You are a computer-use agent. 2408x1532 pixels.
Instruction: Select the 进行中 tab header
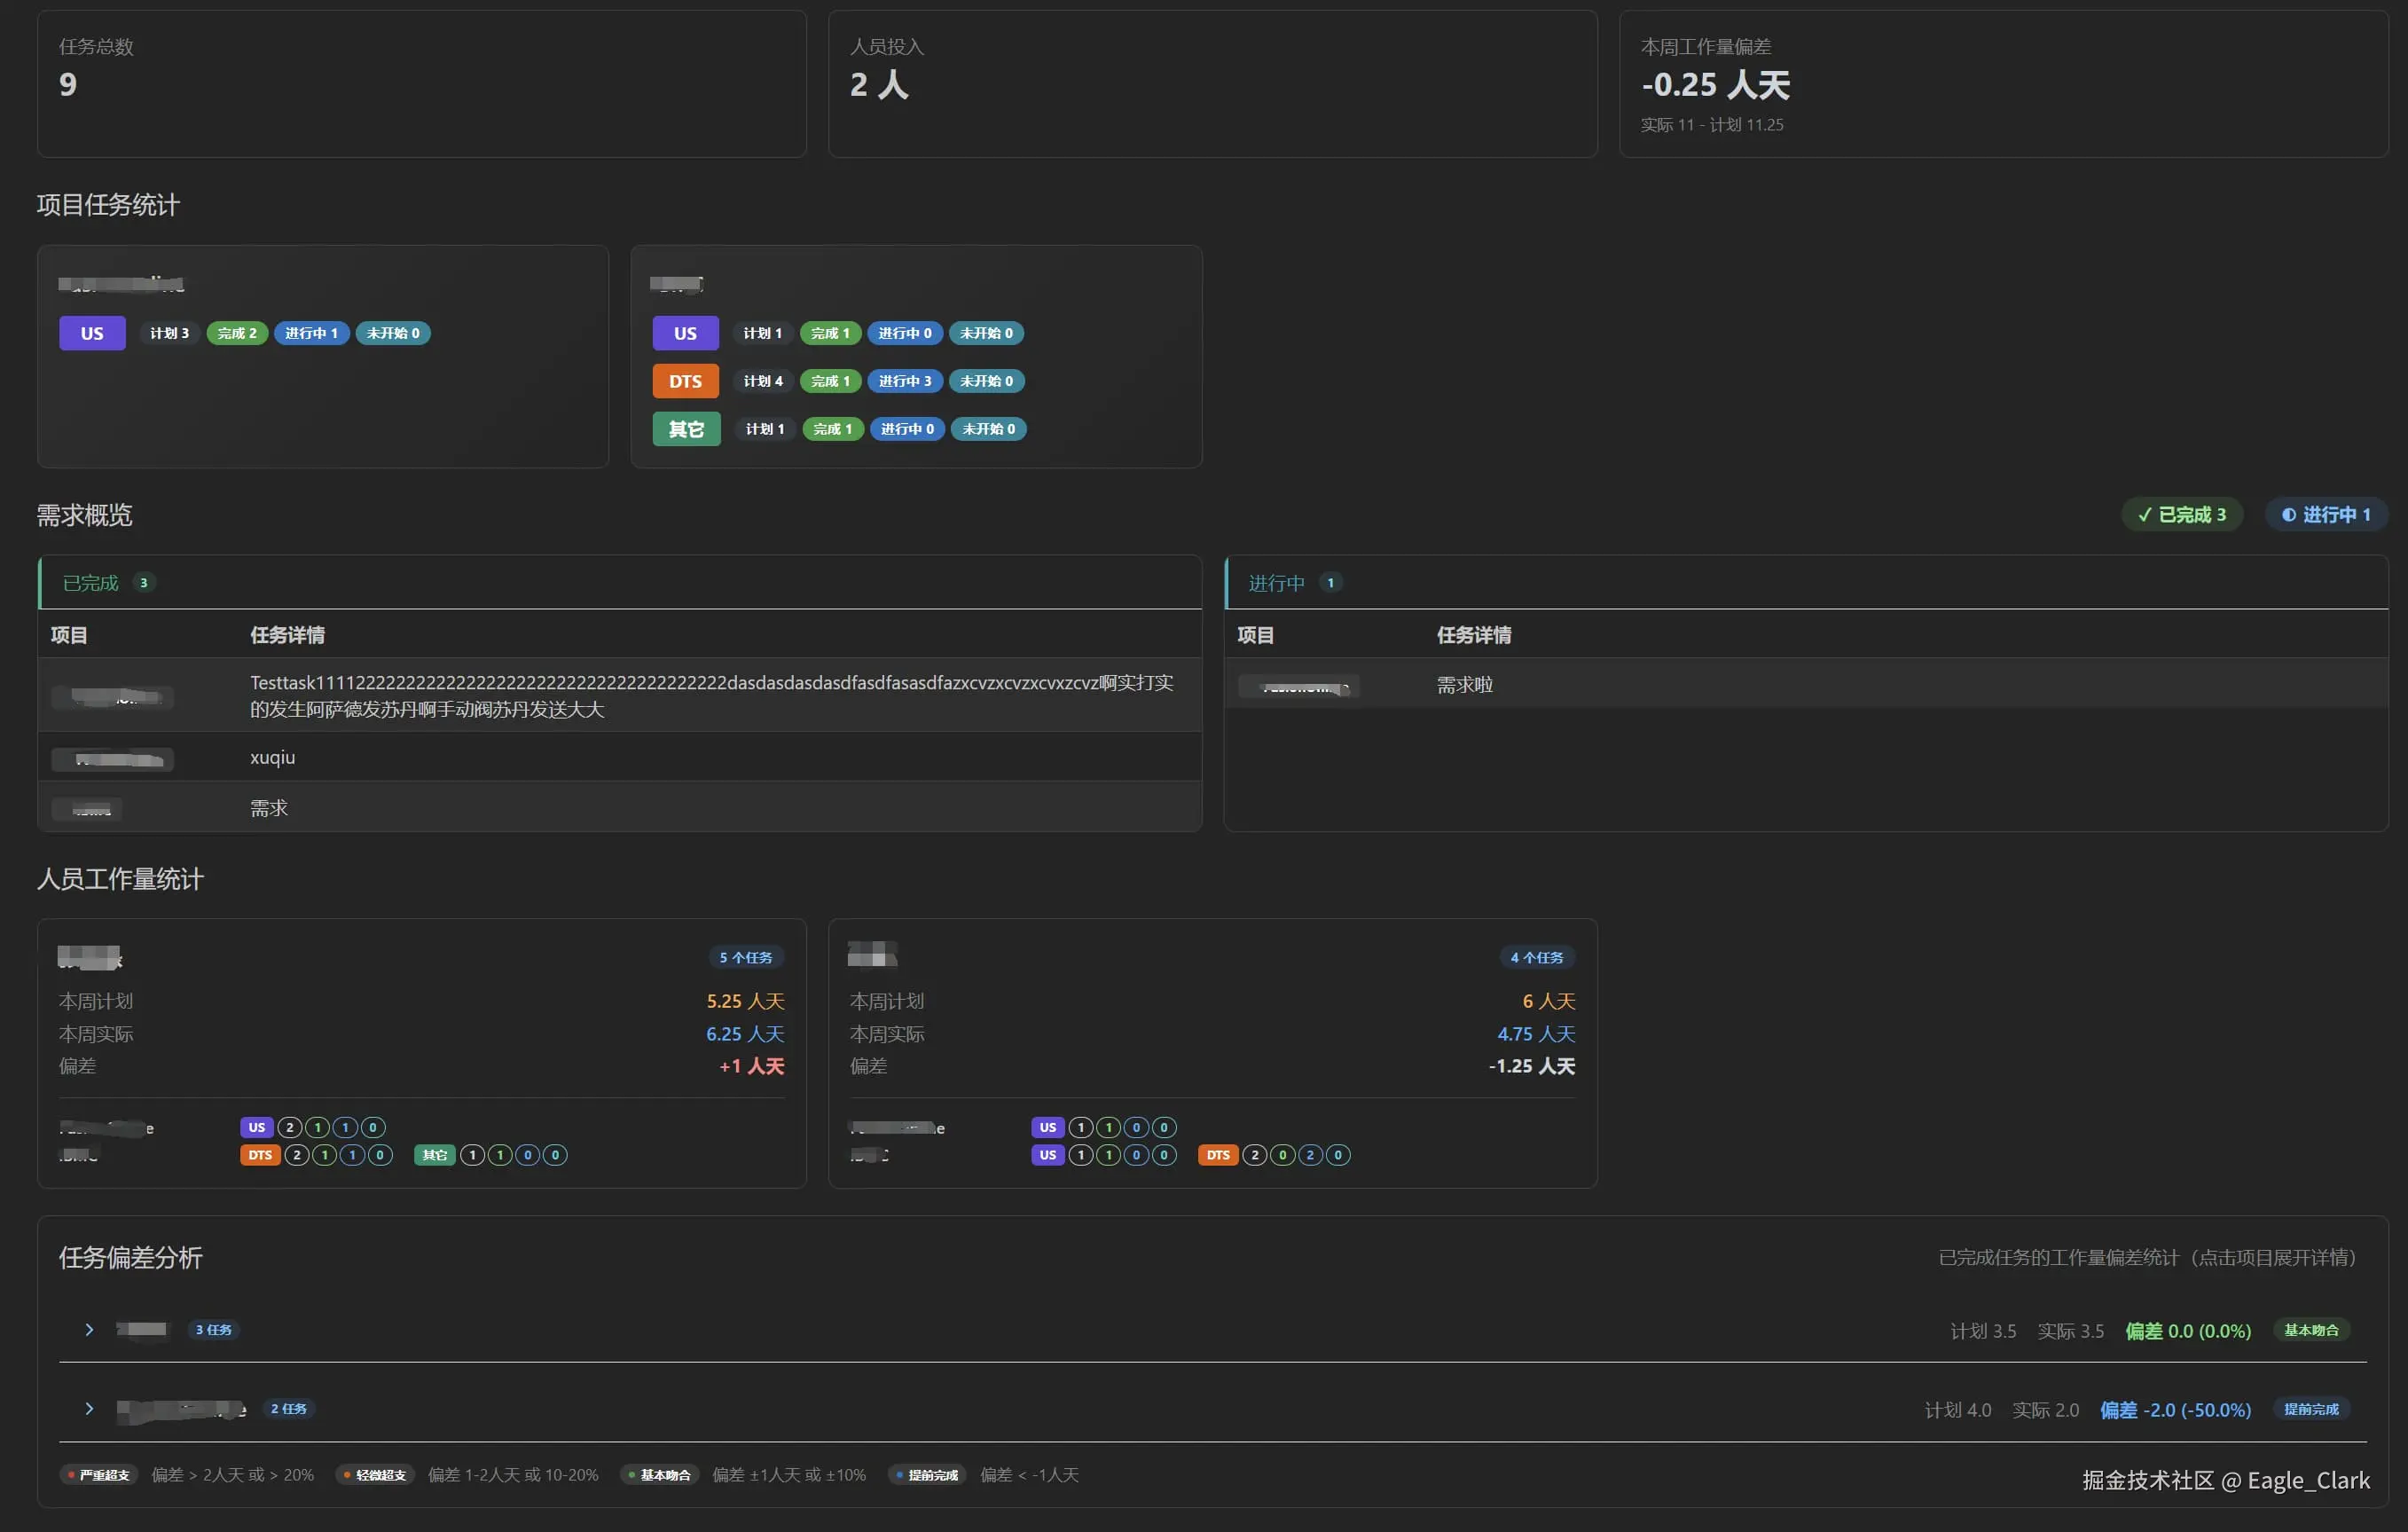pos(1276,583)
